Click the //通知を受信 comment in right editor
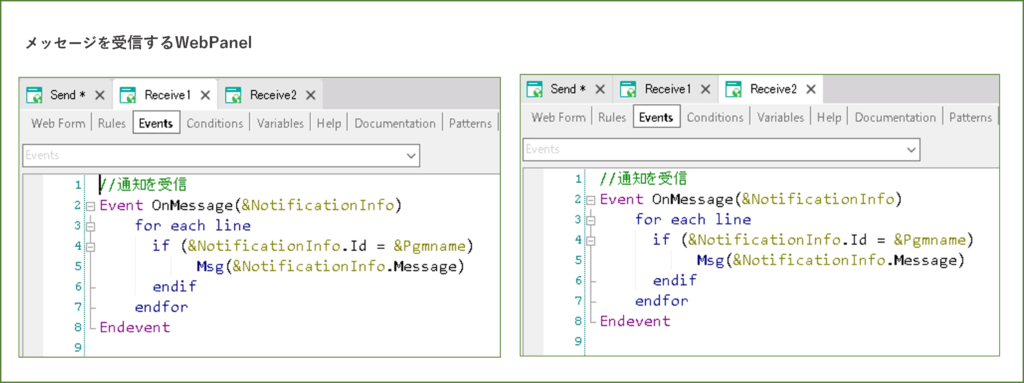This screenshot has width=1024, height=383. 644,178
